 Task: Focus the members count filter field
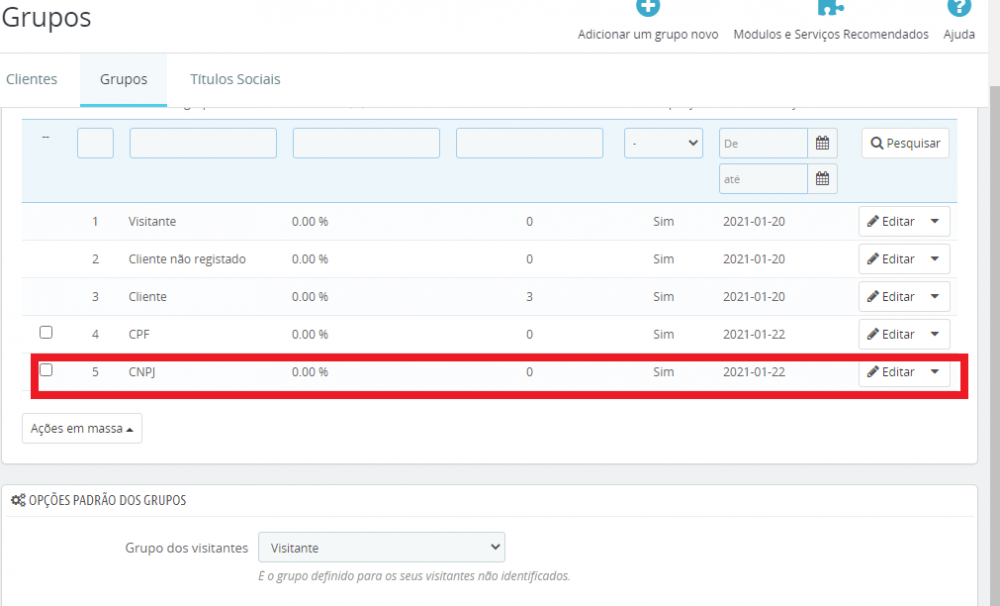pyautogui.click(x=529, y=143)
